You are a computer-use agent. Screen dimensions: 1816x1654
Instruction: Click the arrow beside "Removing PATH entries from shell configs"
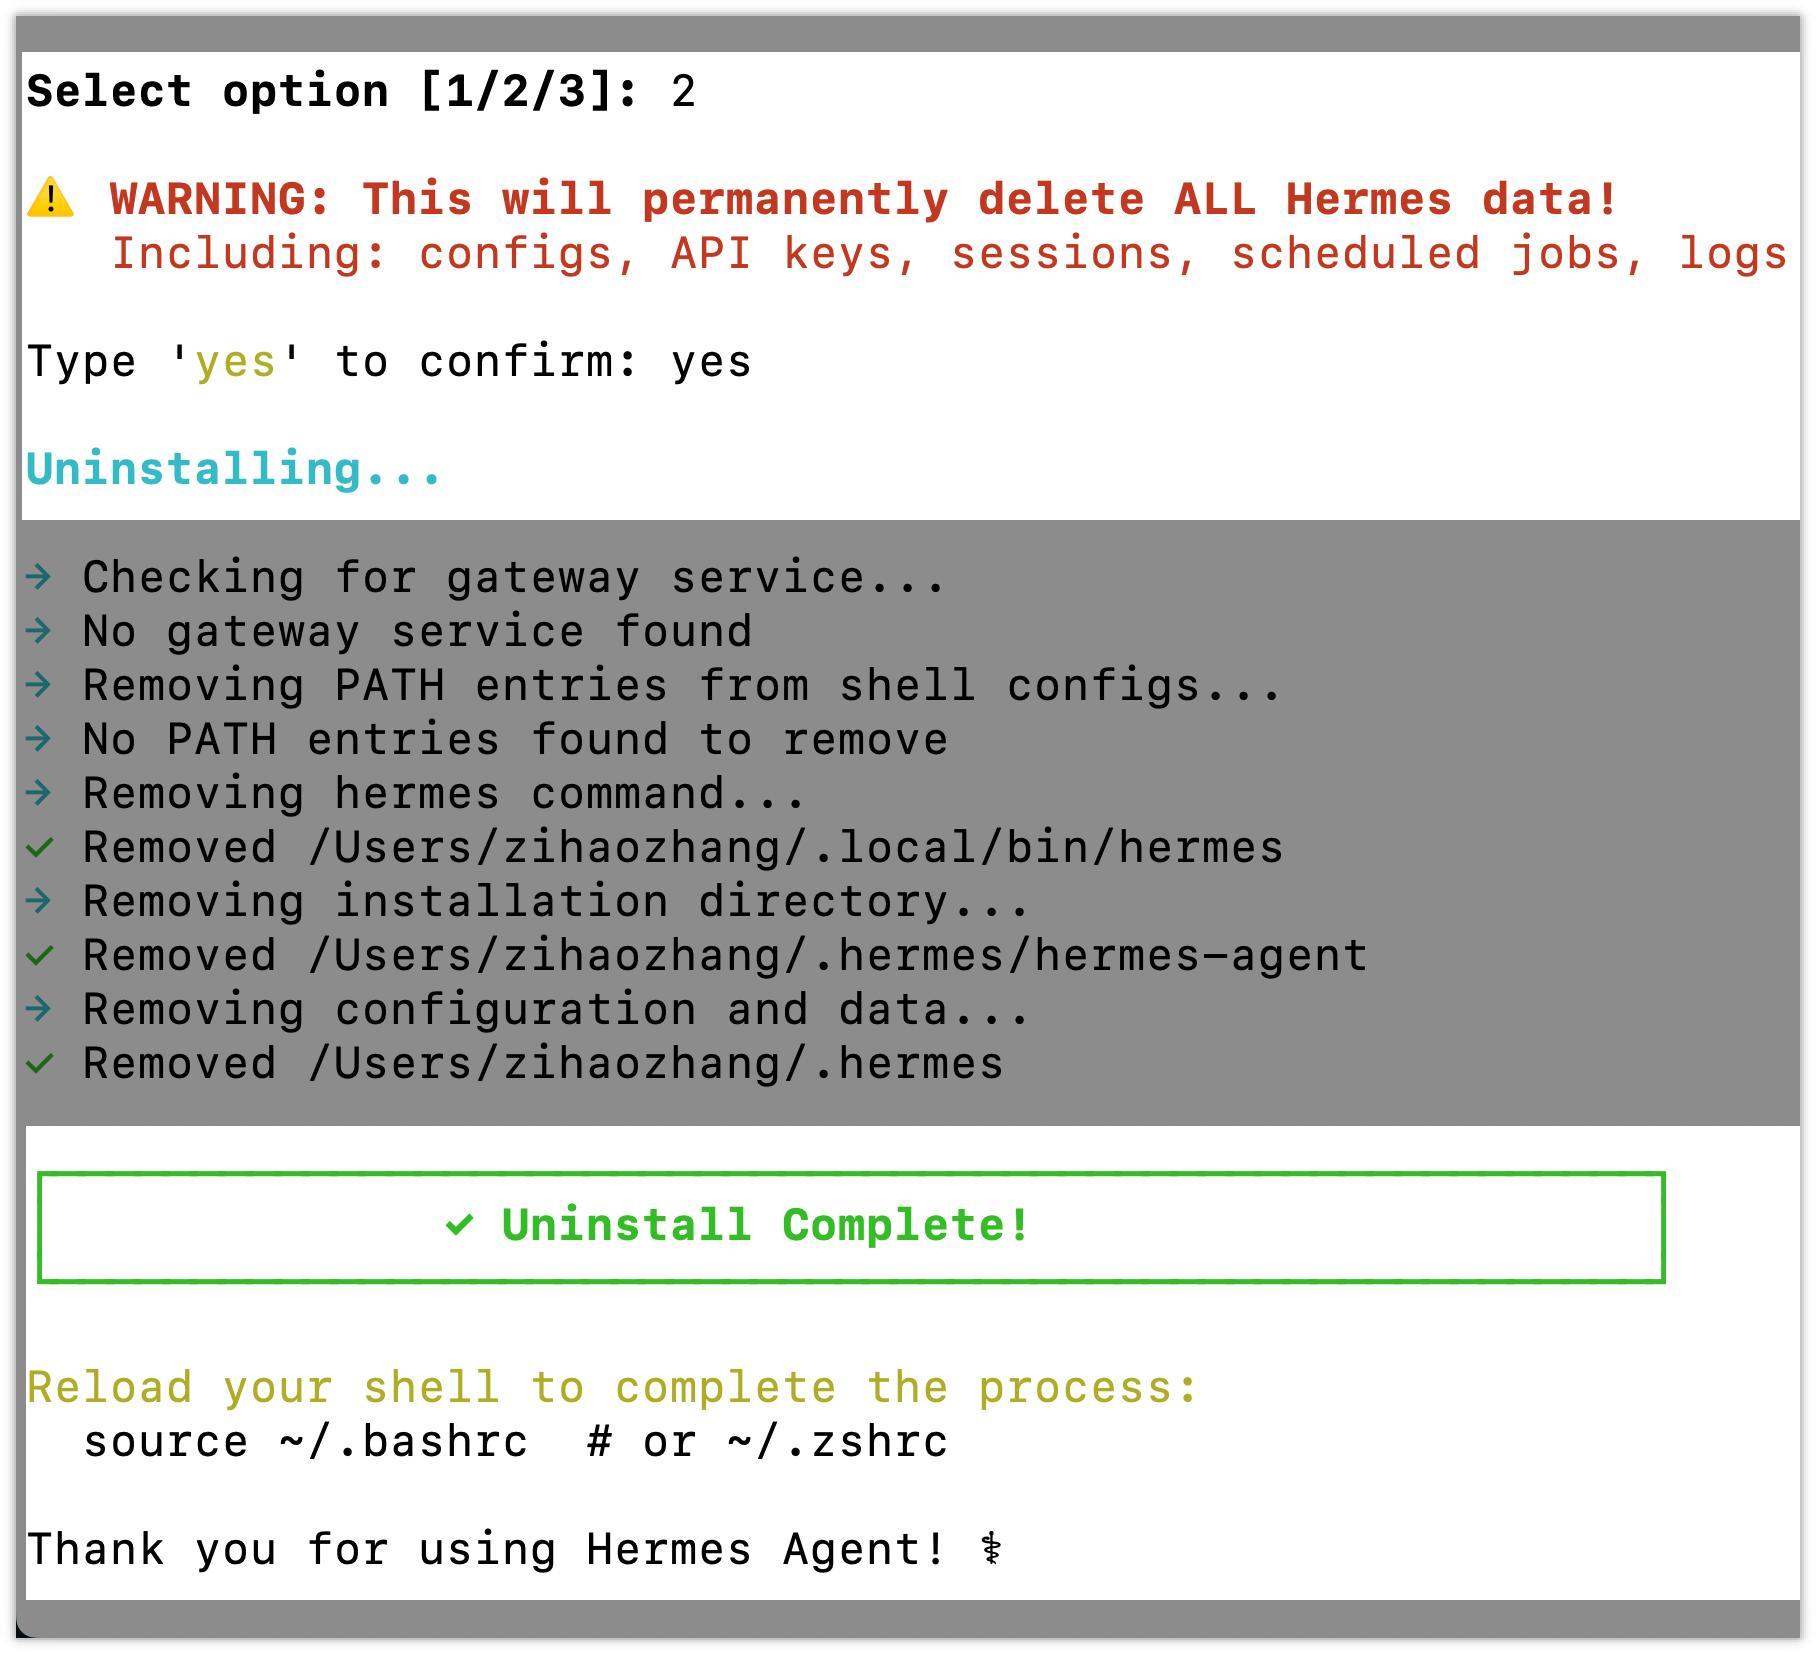pos(39,684)
